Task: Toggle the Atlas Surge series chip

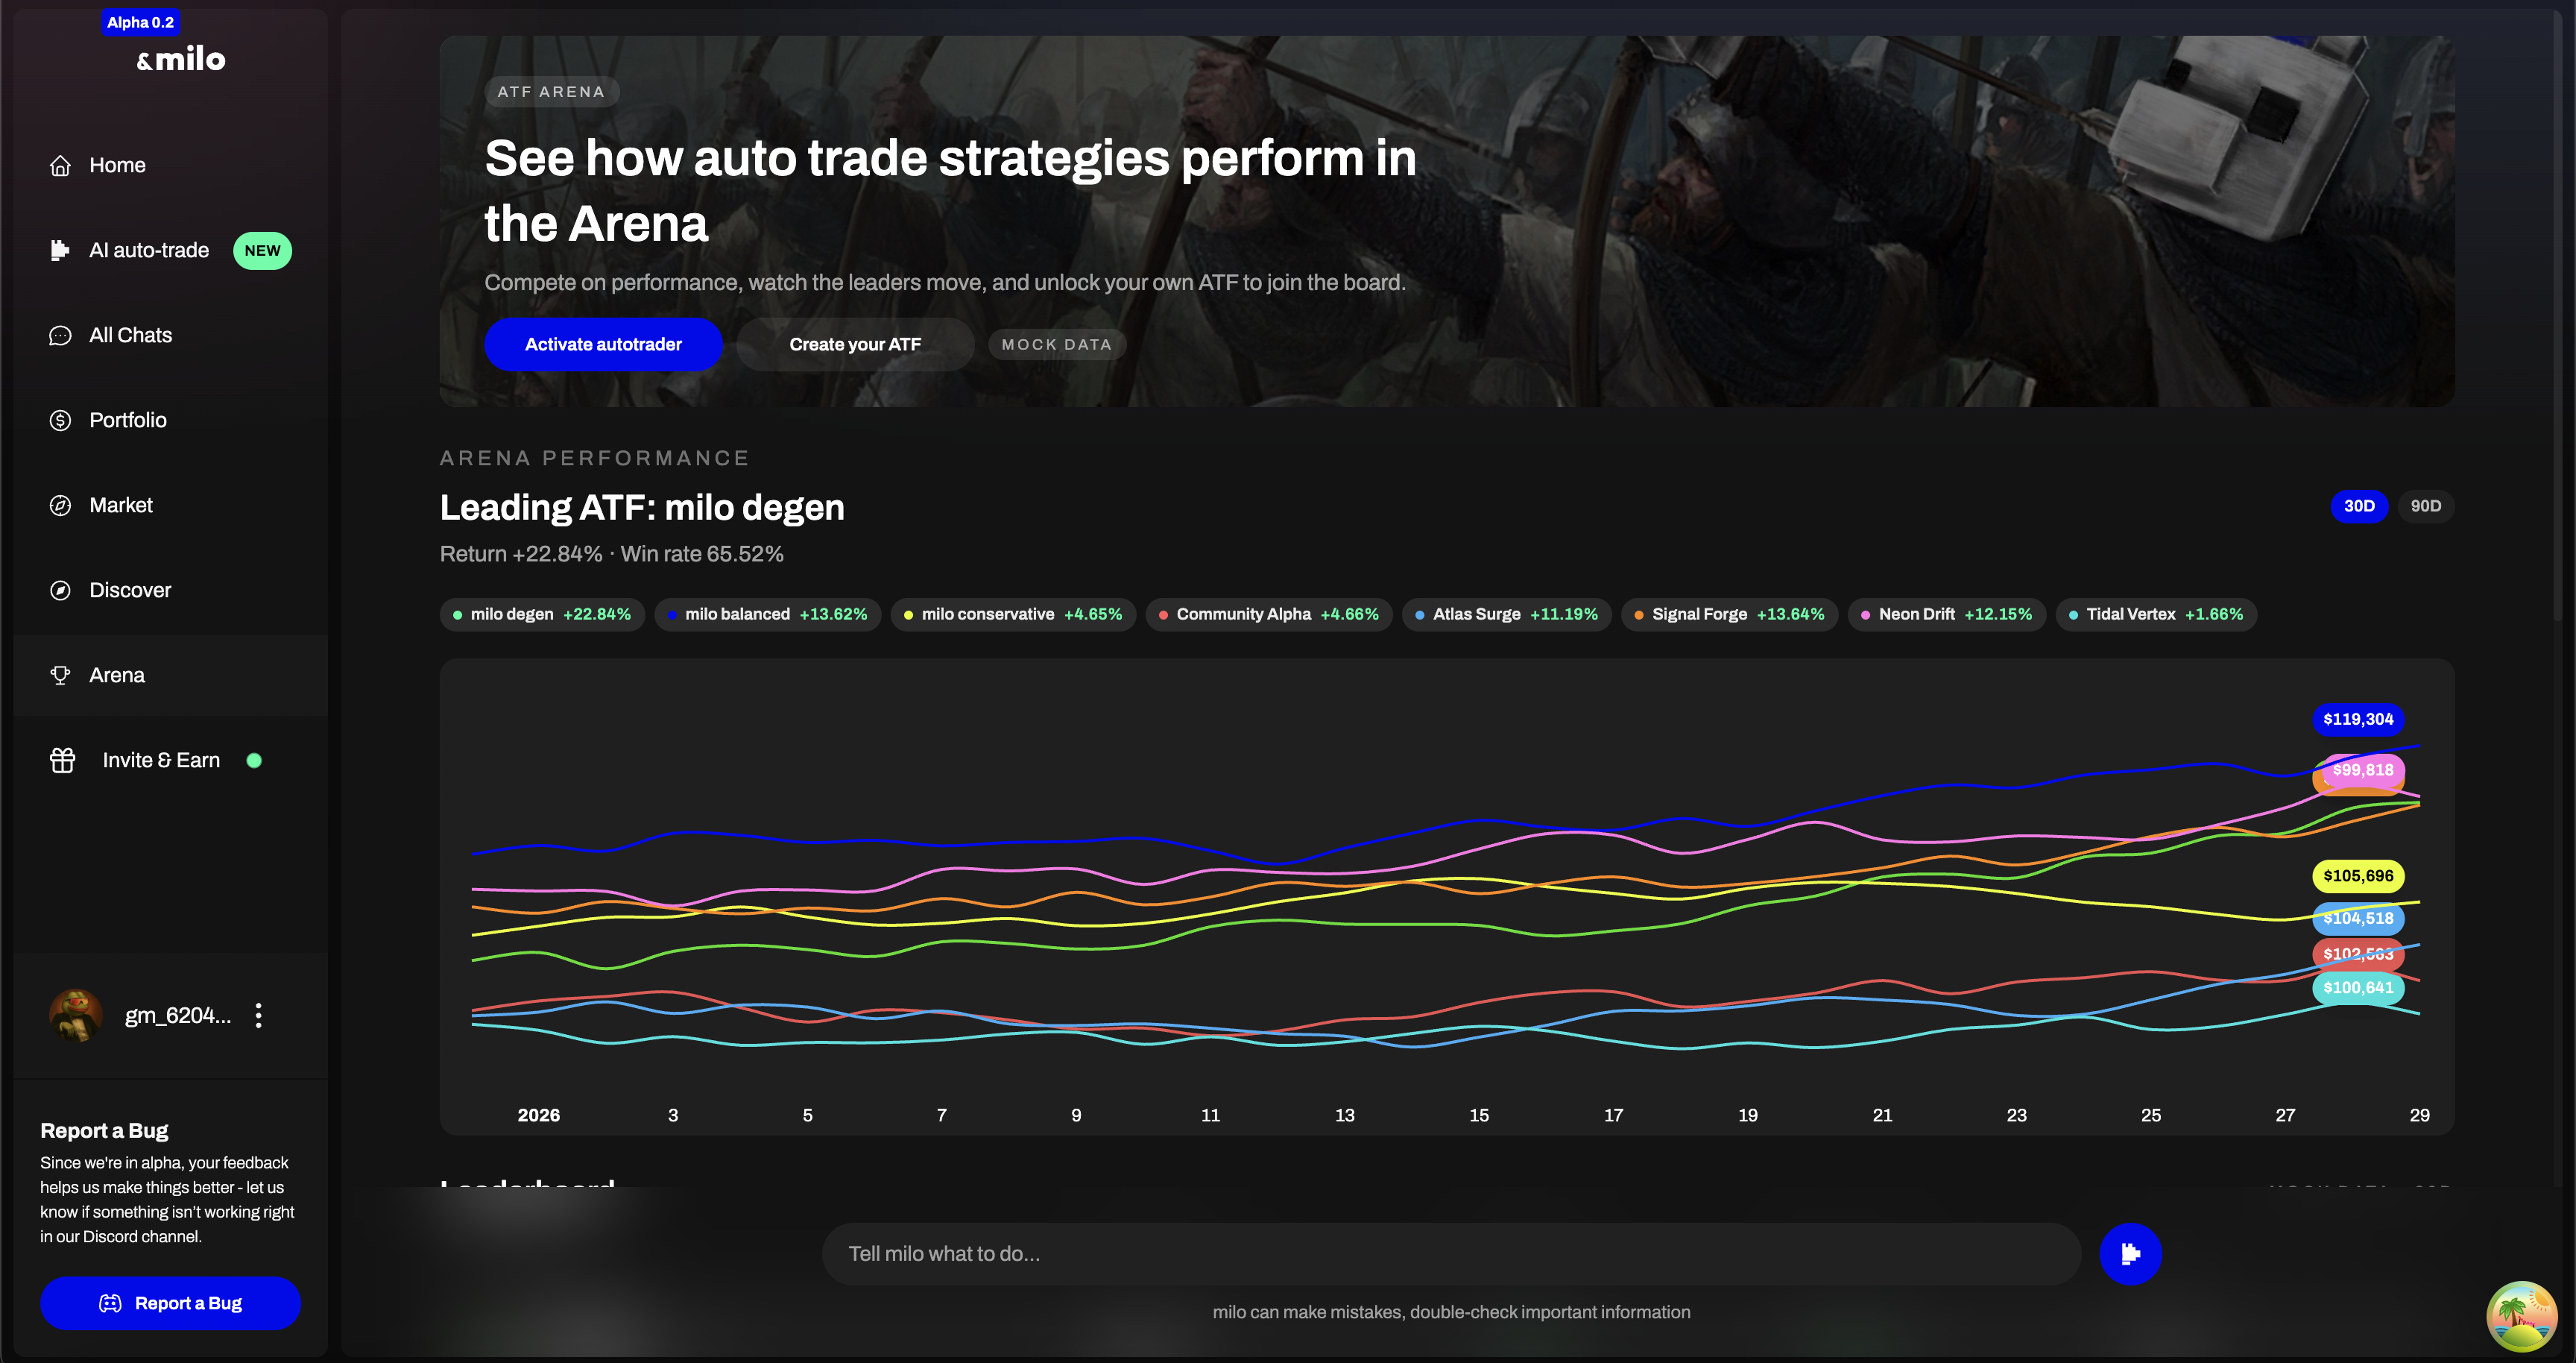Action: (1505, 614)
